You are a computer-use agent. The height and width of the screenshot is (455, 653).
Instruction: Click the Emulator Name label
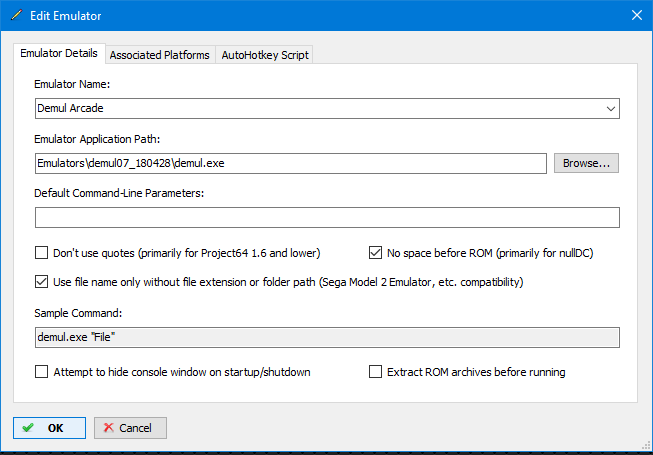coord(72,84)
